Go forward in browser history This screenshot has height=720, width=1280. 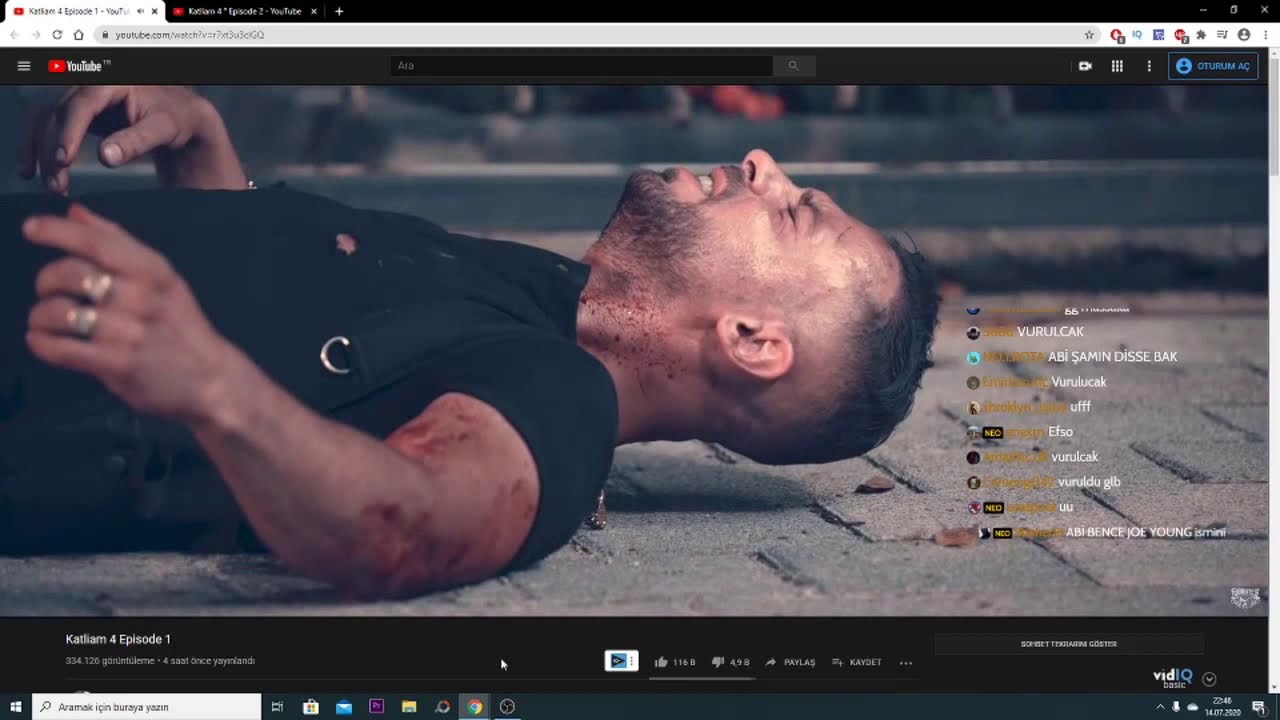[36, 35]
